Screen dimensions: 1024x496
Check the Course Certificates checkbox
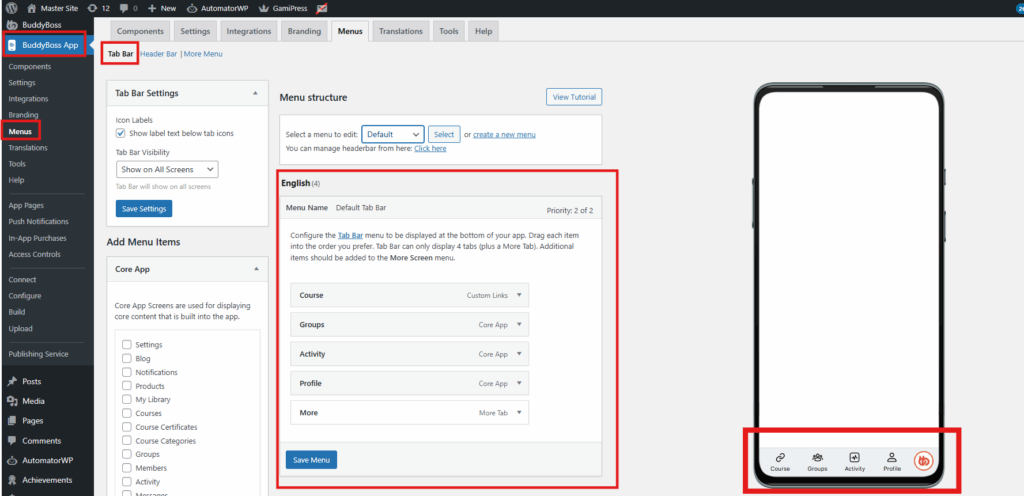tap(127, 427)
